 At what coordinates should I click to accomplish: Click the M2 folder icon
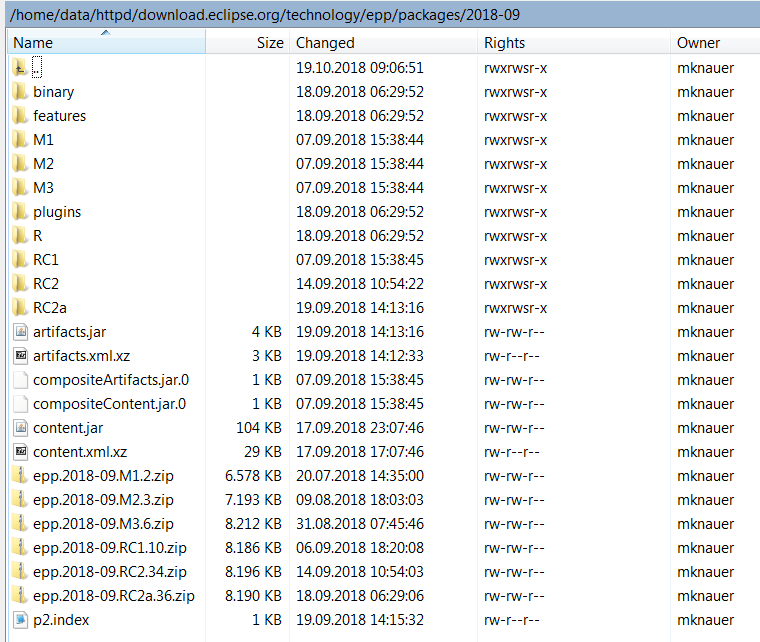(20, 163)
